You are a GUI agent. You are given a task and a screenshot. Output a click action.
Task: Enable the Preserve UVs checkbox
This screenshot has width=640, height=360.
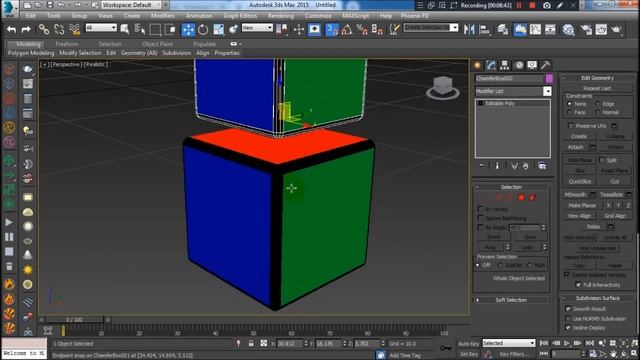coord(571,126)
